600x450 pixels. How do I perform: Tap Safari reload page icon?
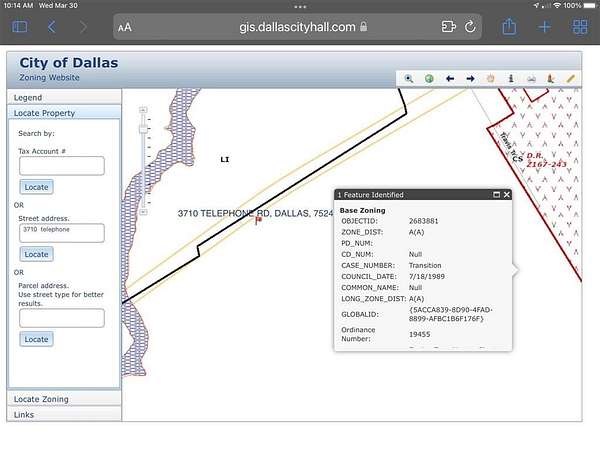(470, 27)
